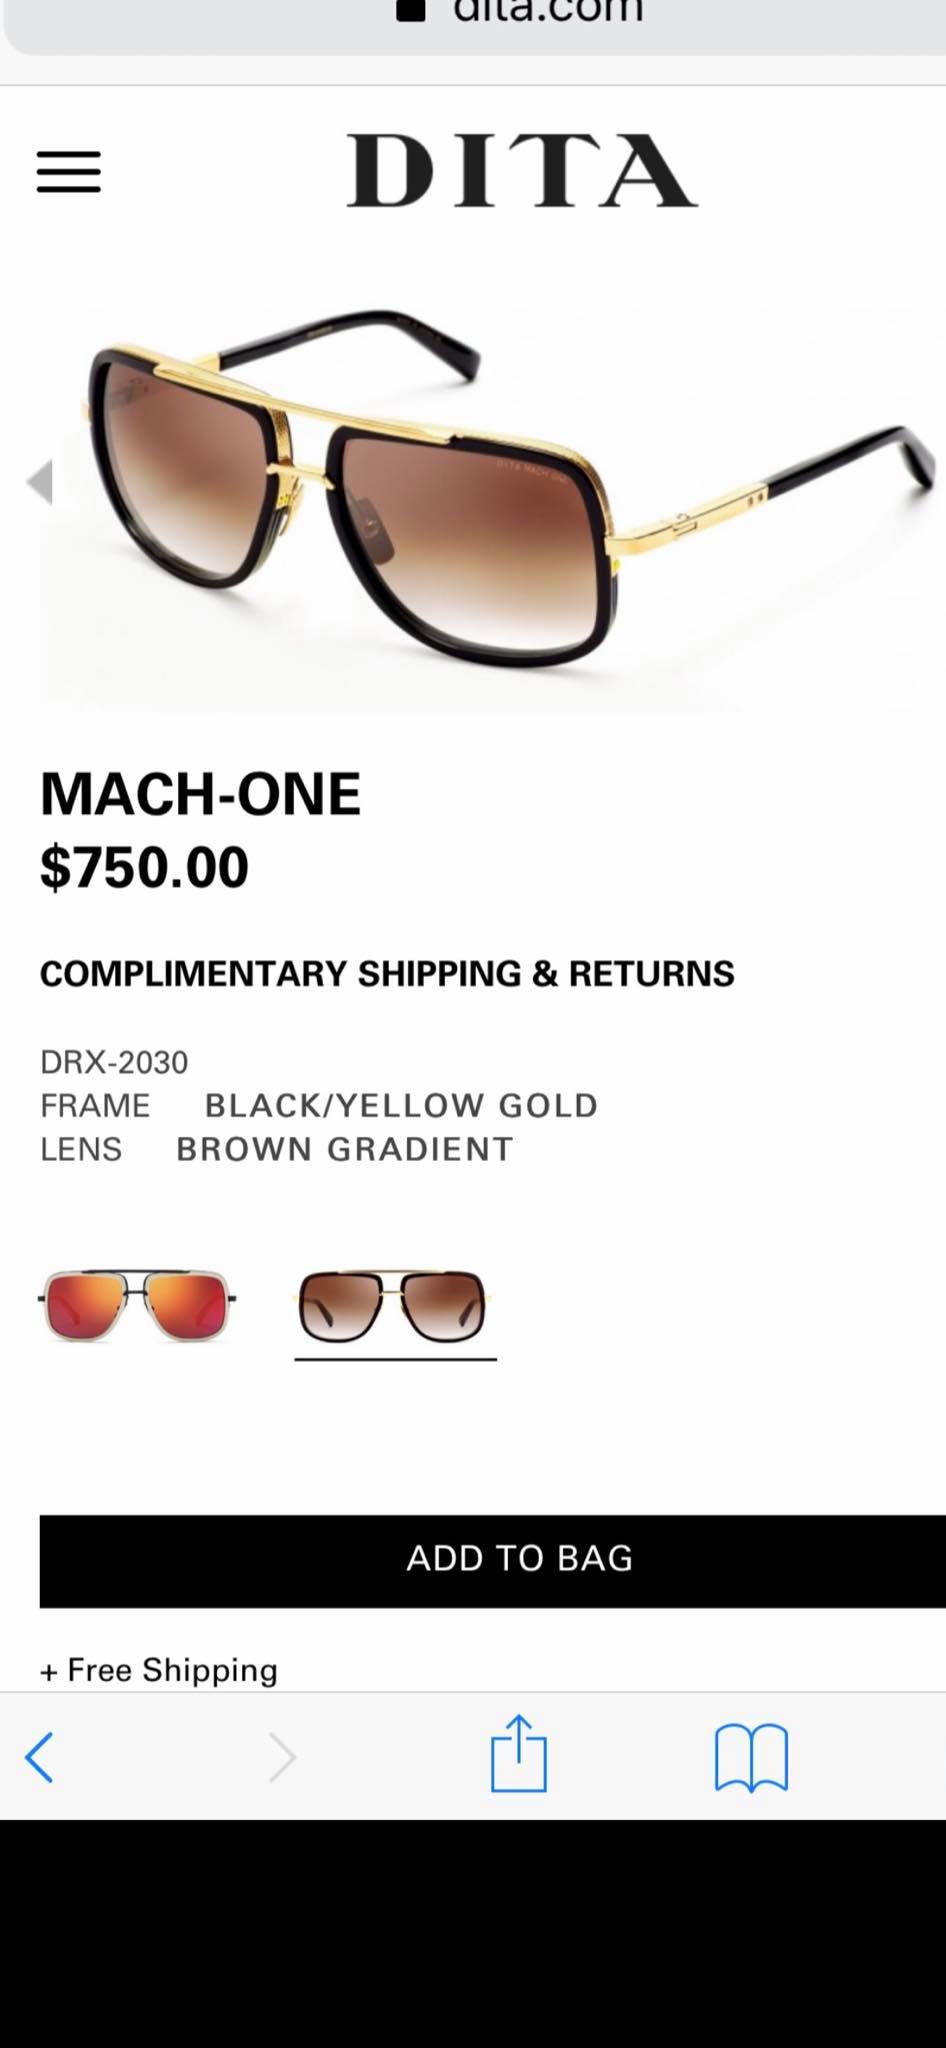
Task: Tap the Brown Gradient lens label
Action: click(x=345, y=1149)
